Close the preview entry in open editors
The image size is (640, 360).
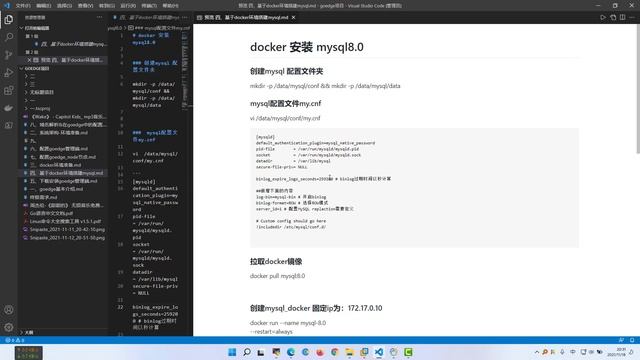pos(29,60)
